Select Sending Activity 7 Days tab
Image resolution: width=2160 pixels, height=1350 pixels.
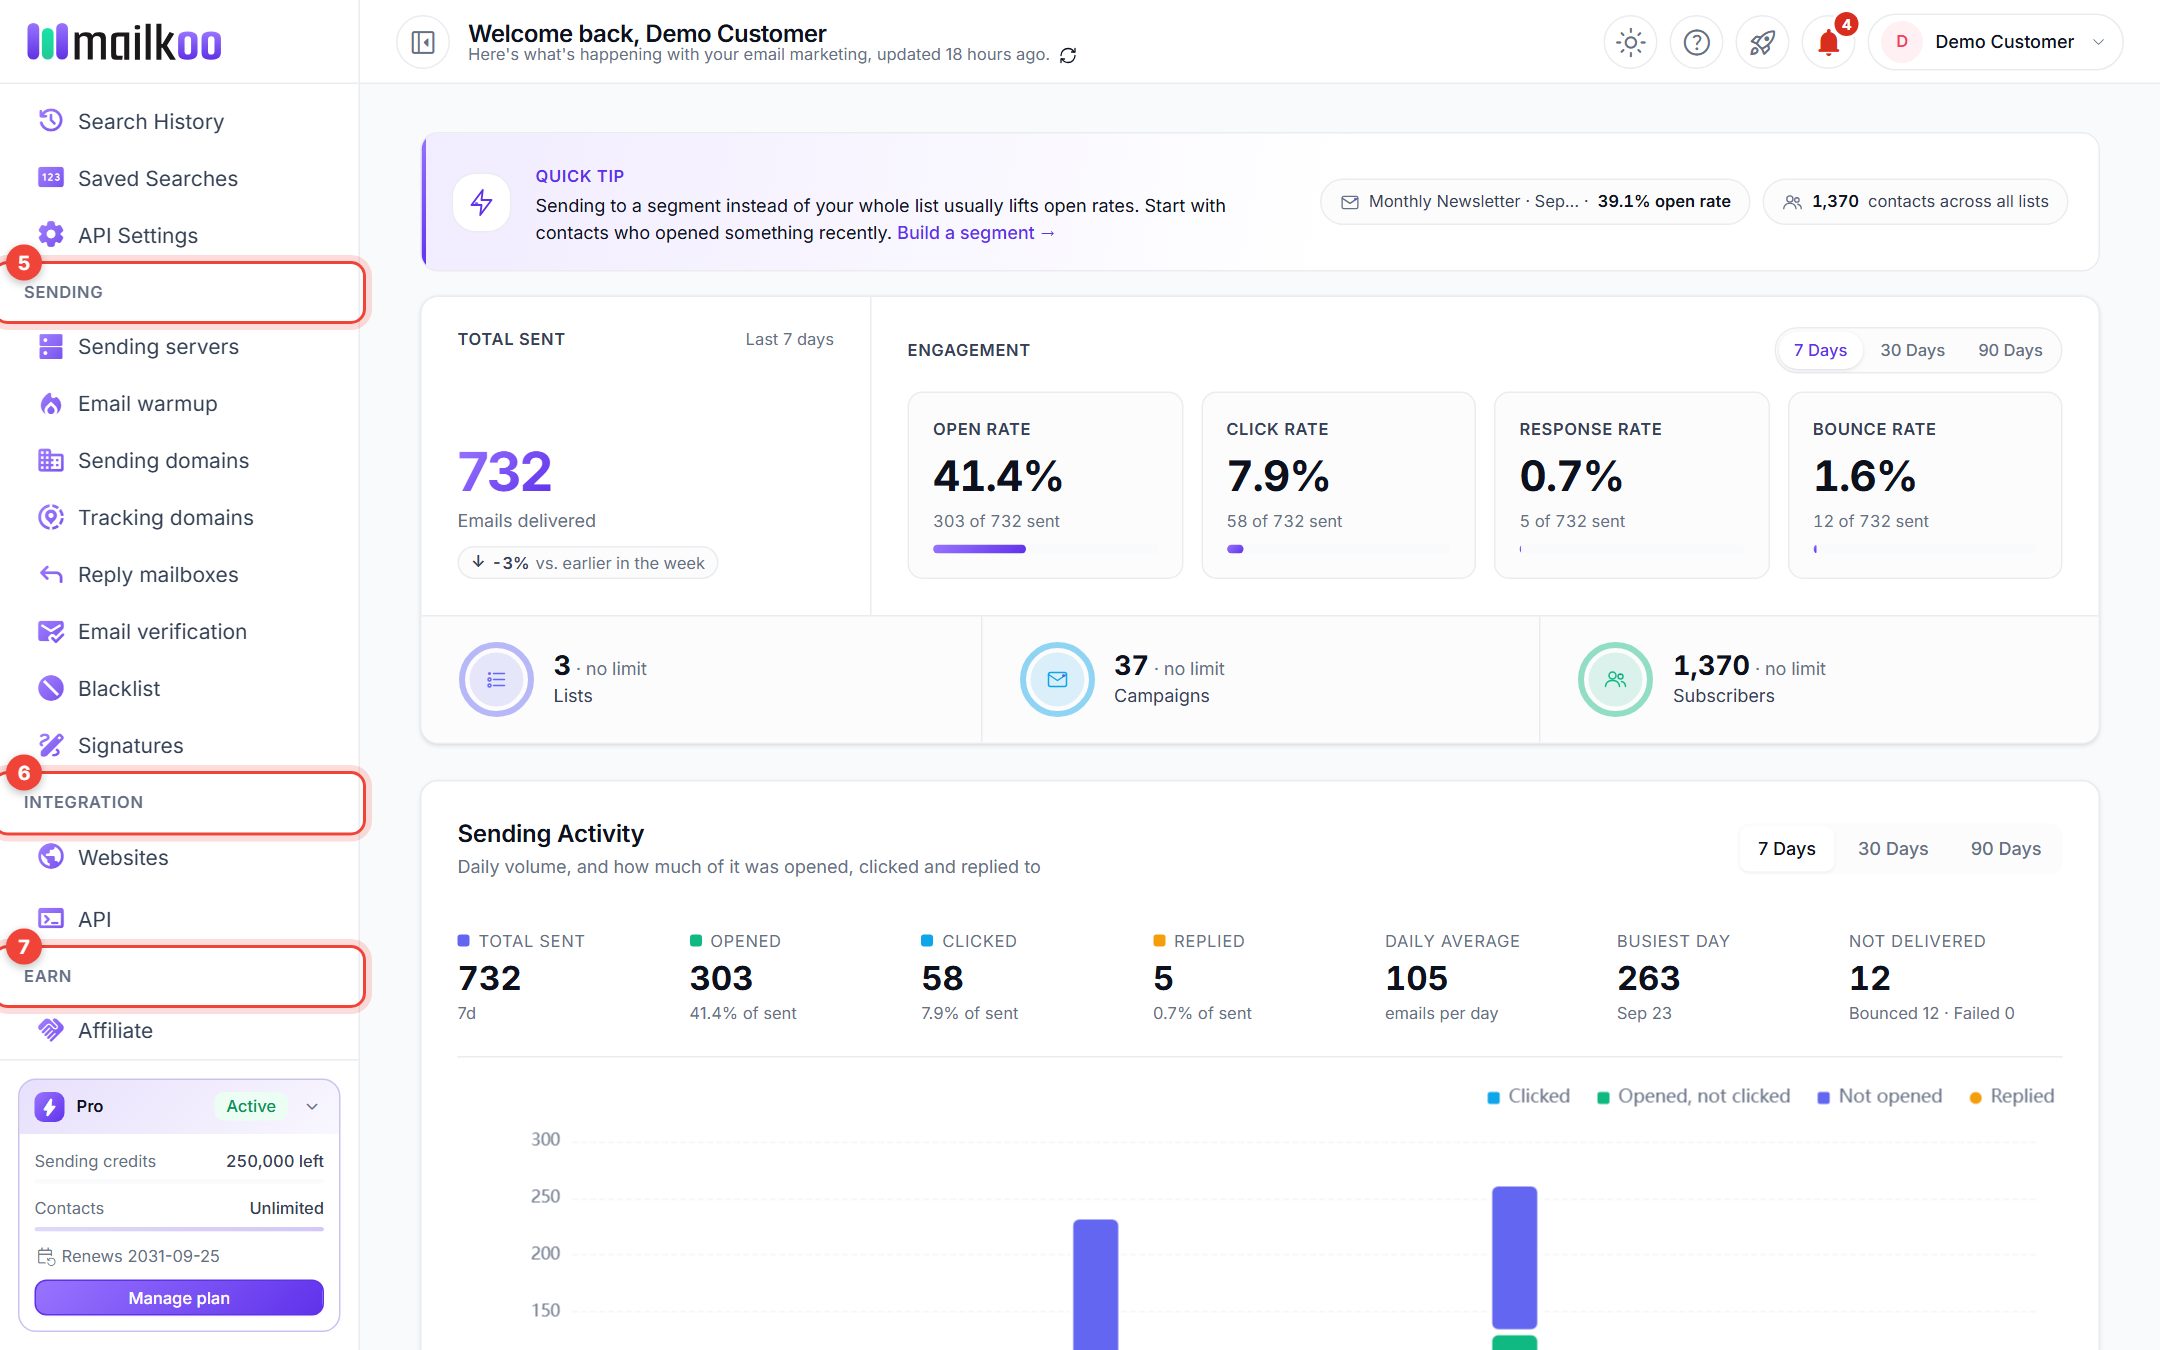1787,848
